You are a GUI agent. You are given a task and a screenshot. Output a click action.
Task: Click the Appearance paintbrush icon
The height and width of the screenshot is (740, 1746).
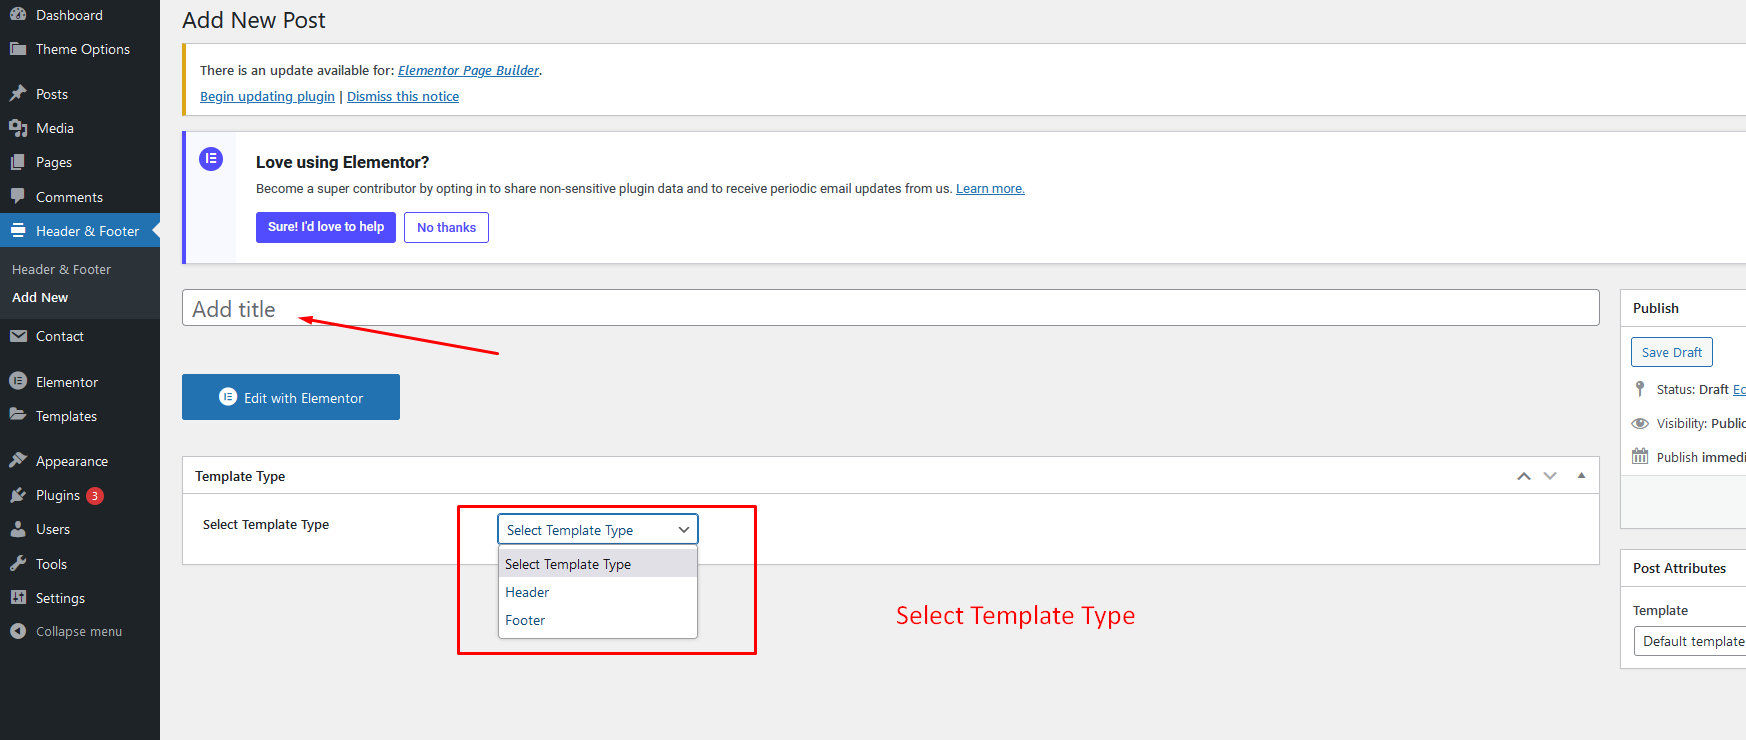pos(18,461)
